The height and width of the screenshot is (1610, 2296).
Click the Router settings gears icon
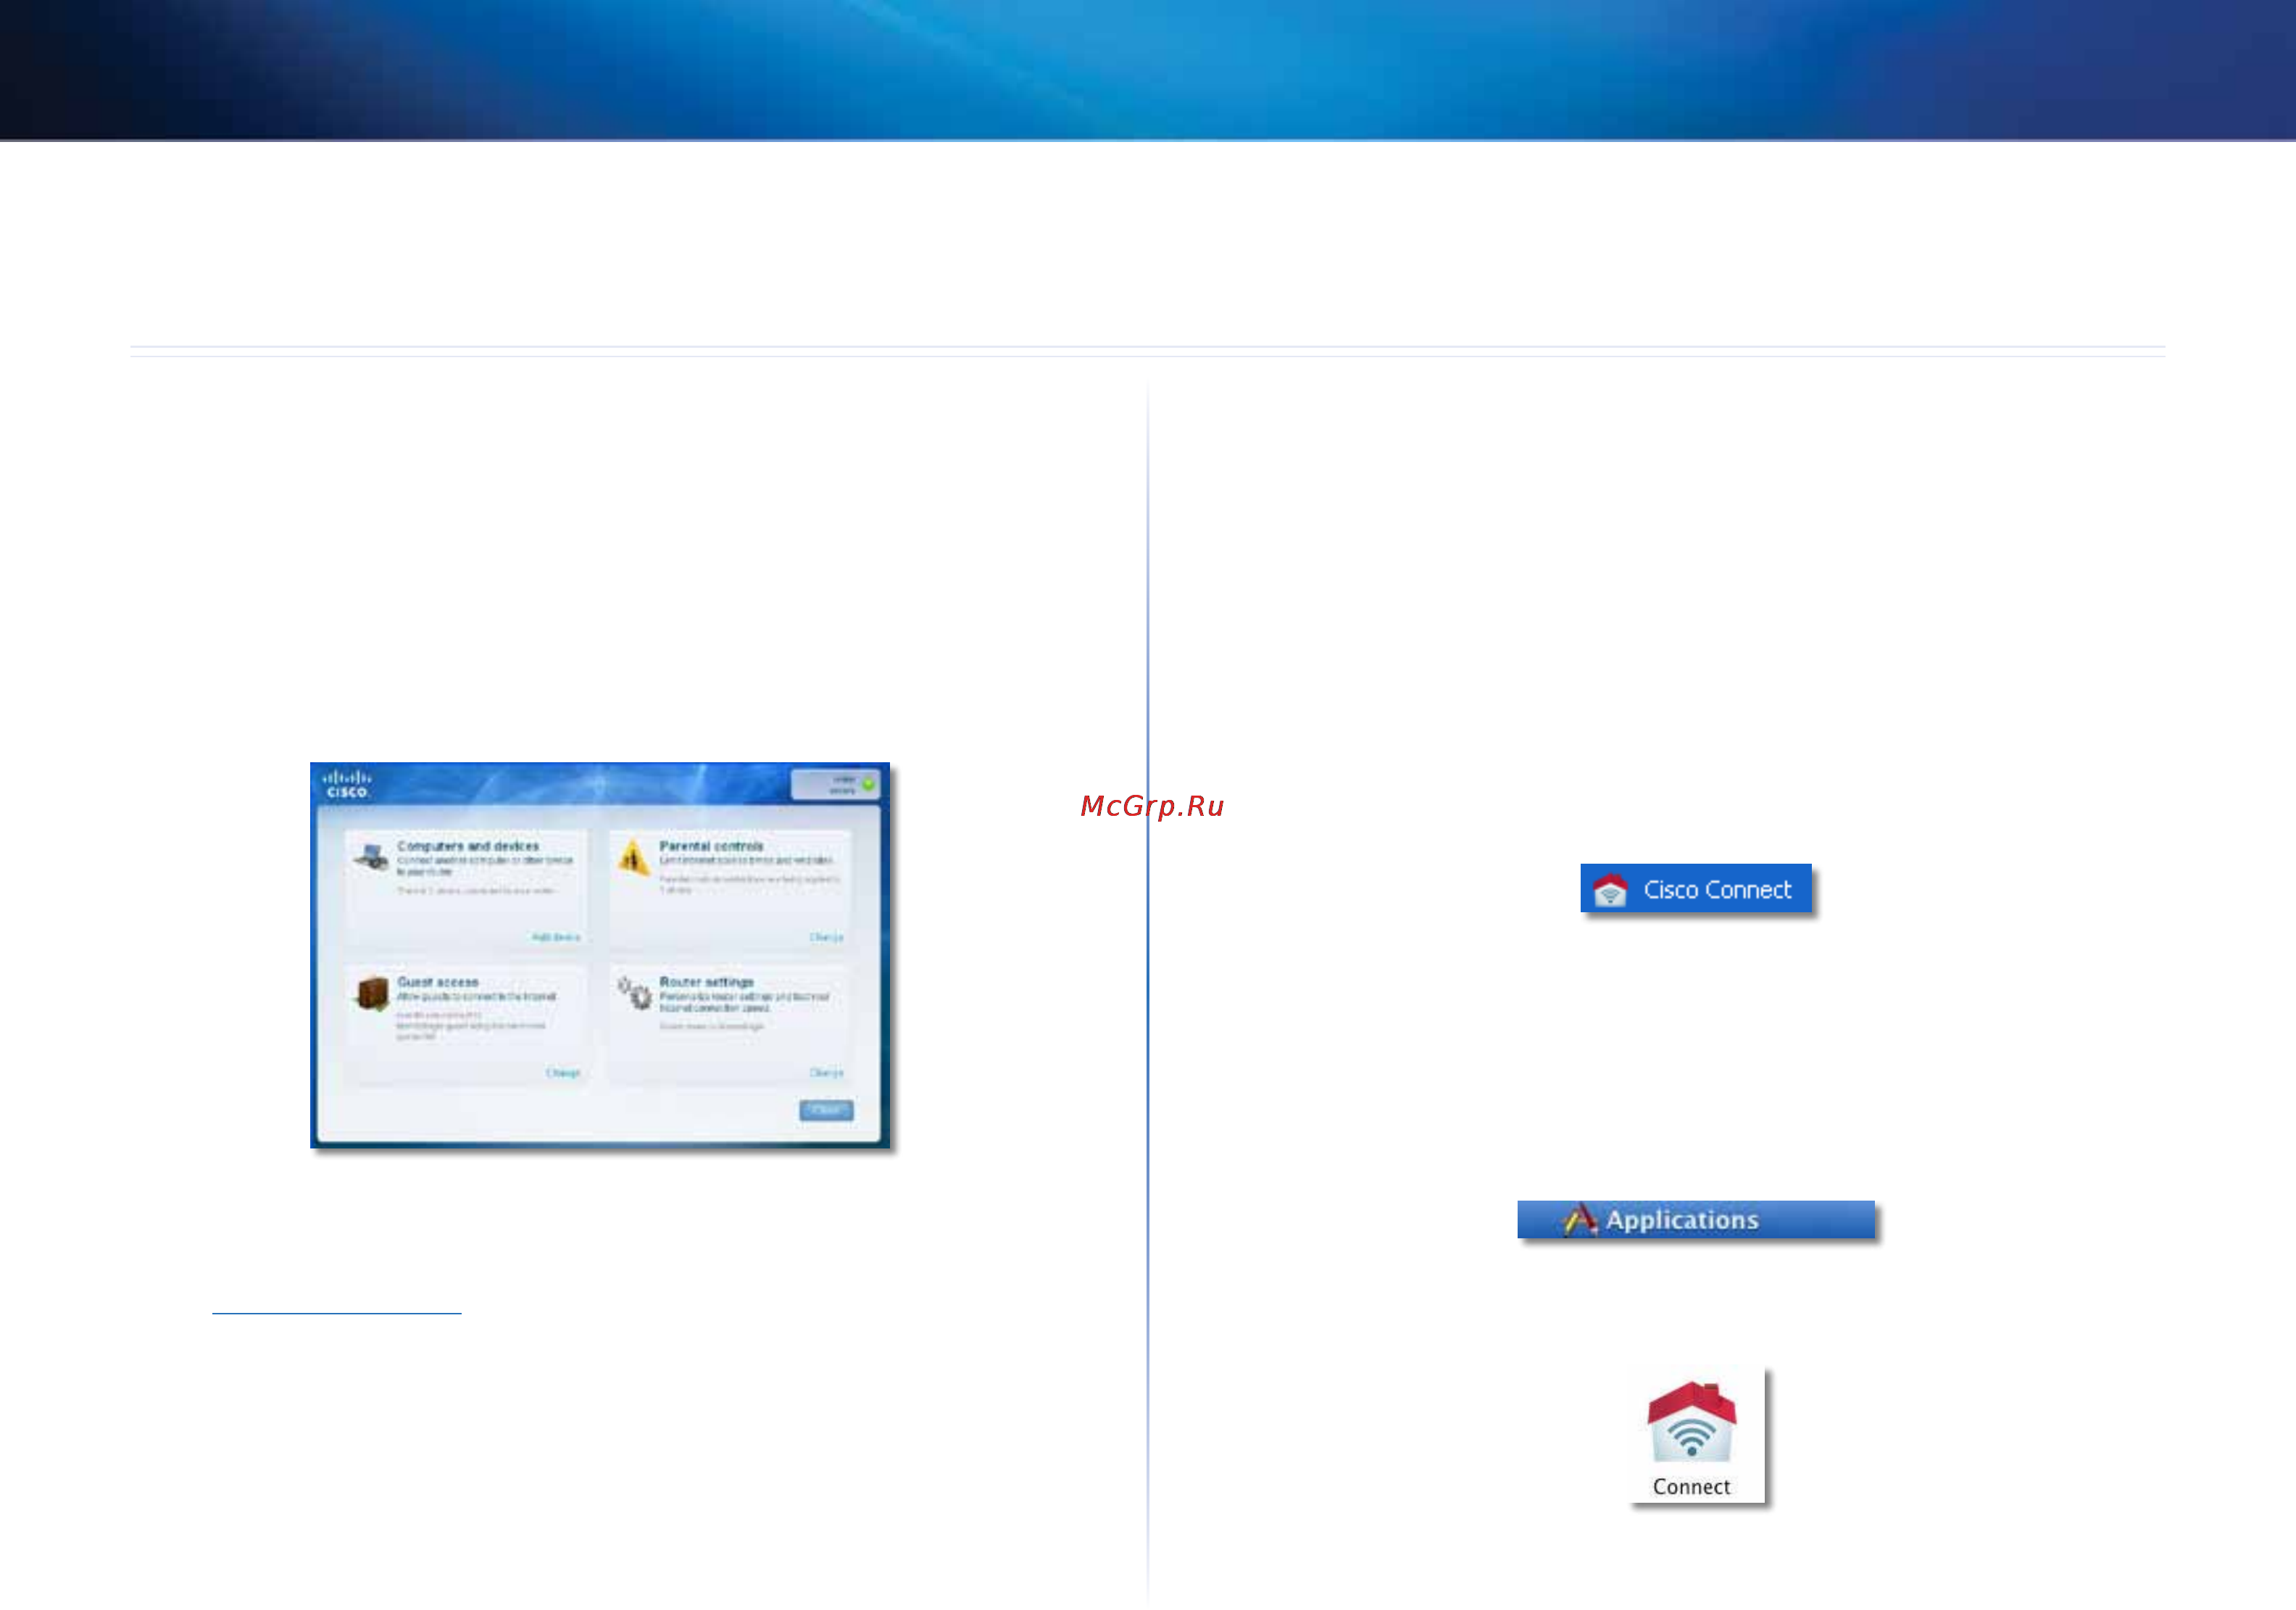point(634,993)
